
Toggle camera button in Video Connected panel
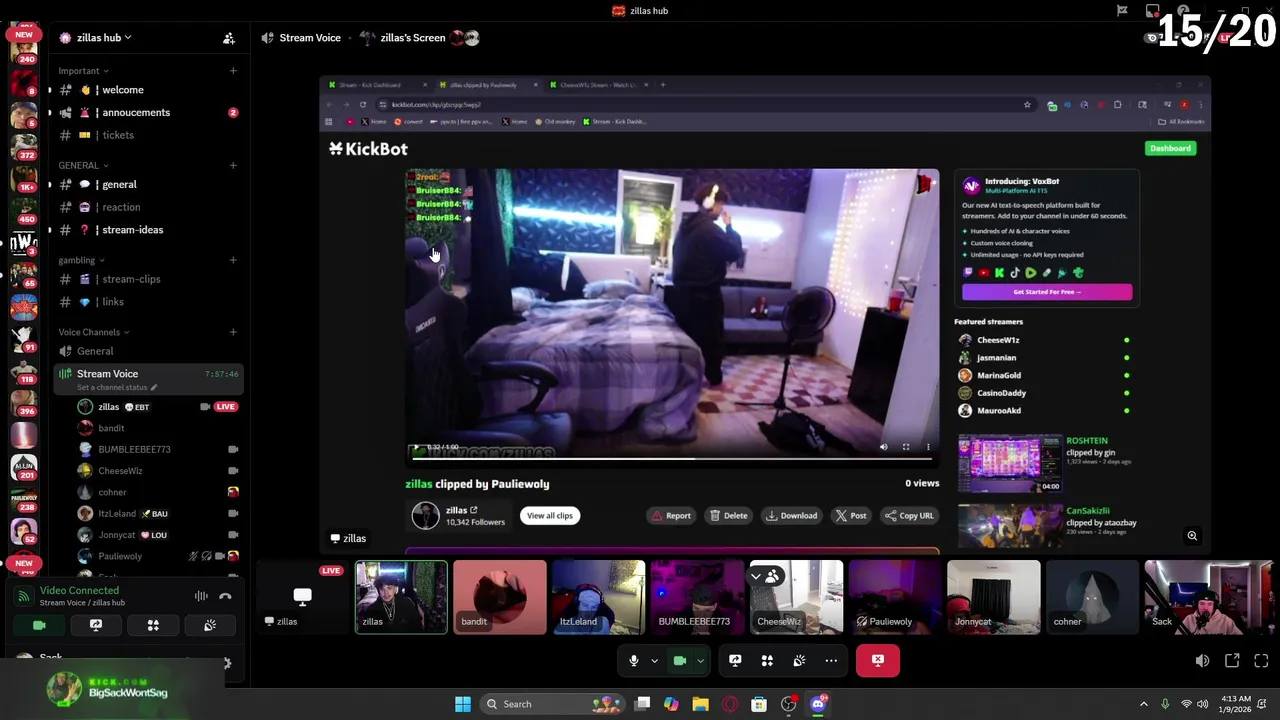tap(39, 625)
